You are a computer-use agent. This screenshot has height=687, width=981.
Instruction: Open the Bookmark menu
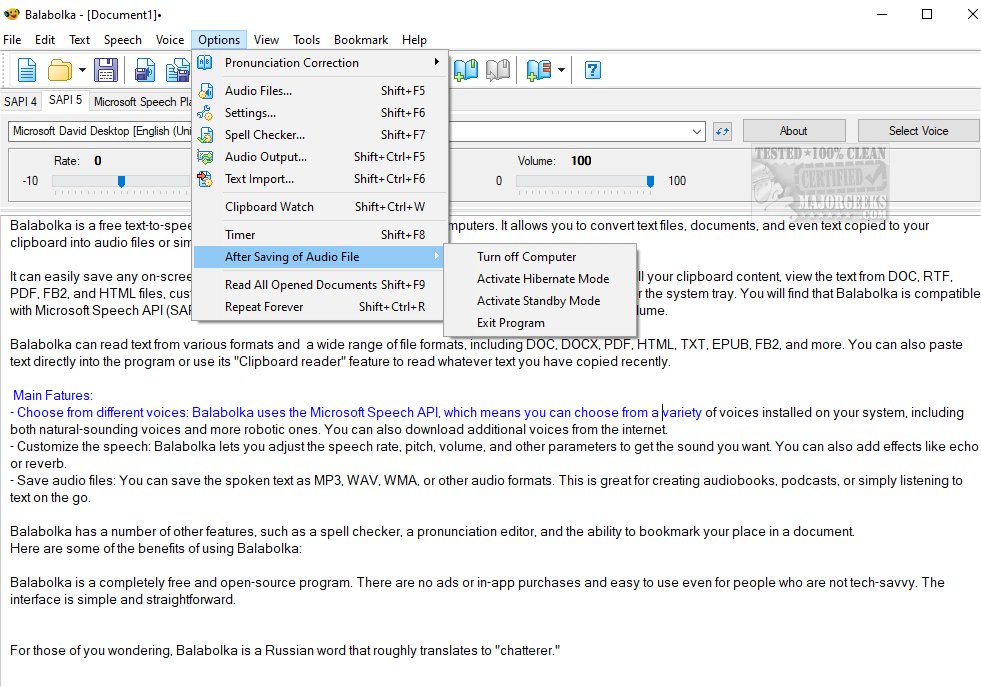click(361, 40)
